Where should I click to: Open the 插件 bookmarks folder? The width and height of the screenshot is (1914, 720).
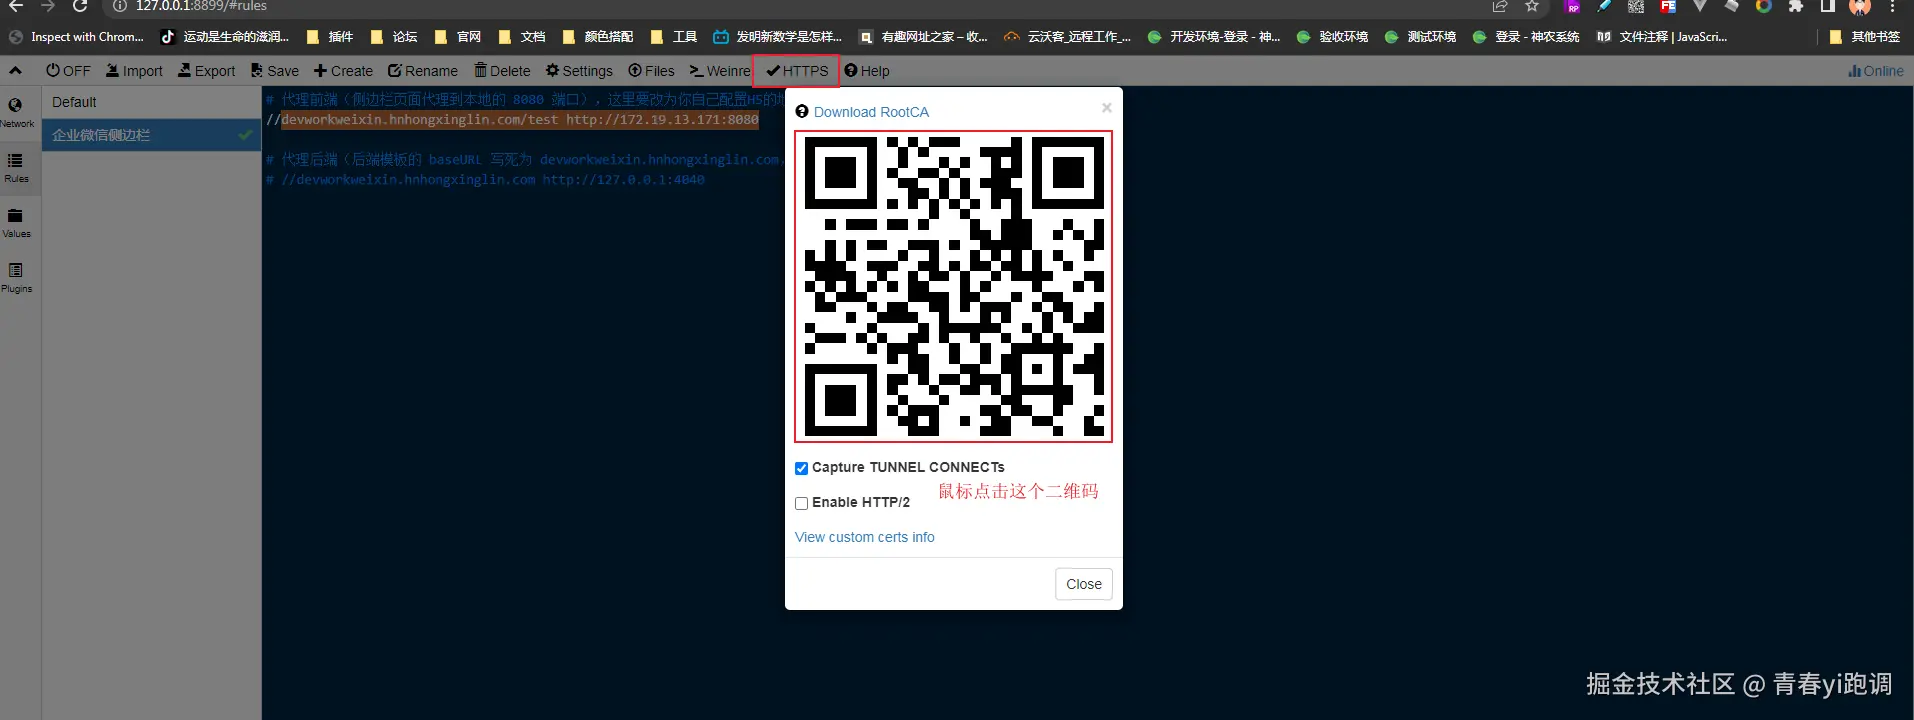coord(329,37)
